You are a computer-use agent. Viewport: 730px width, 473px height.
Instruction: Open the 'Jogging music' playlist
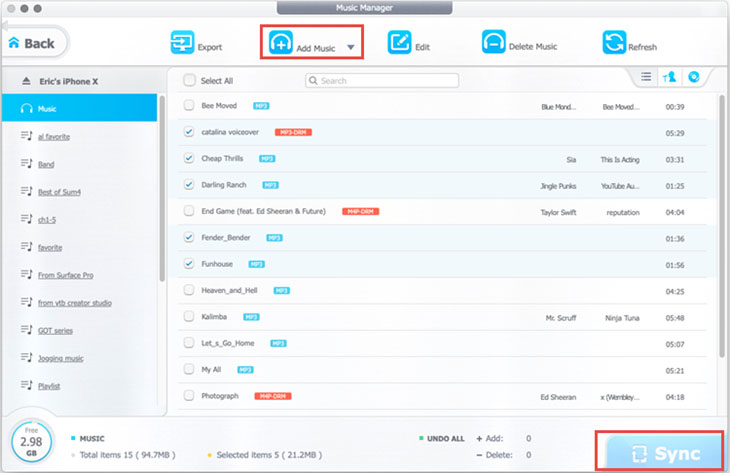(x=61, y=358)
